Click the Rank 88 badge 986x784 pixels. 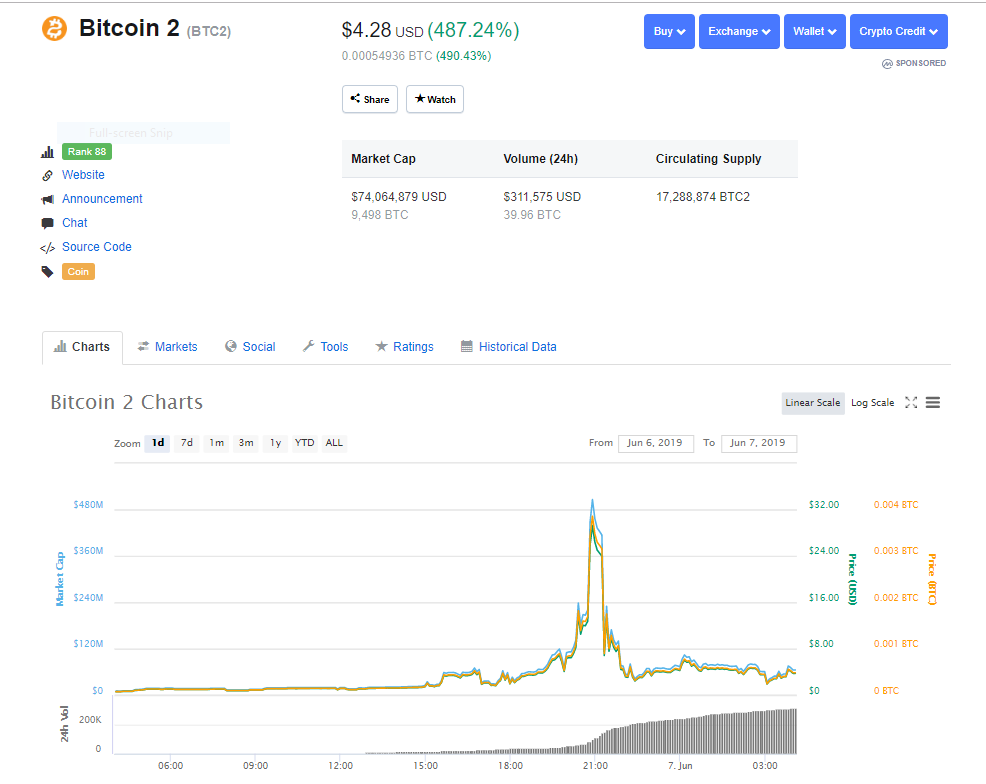coord(87,152)
